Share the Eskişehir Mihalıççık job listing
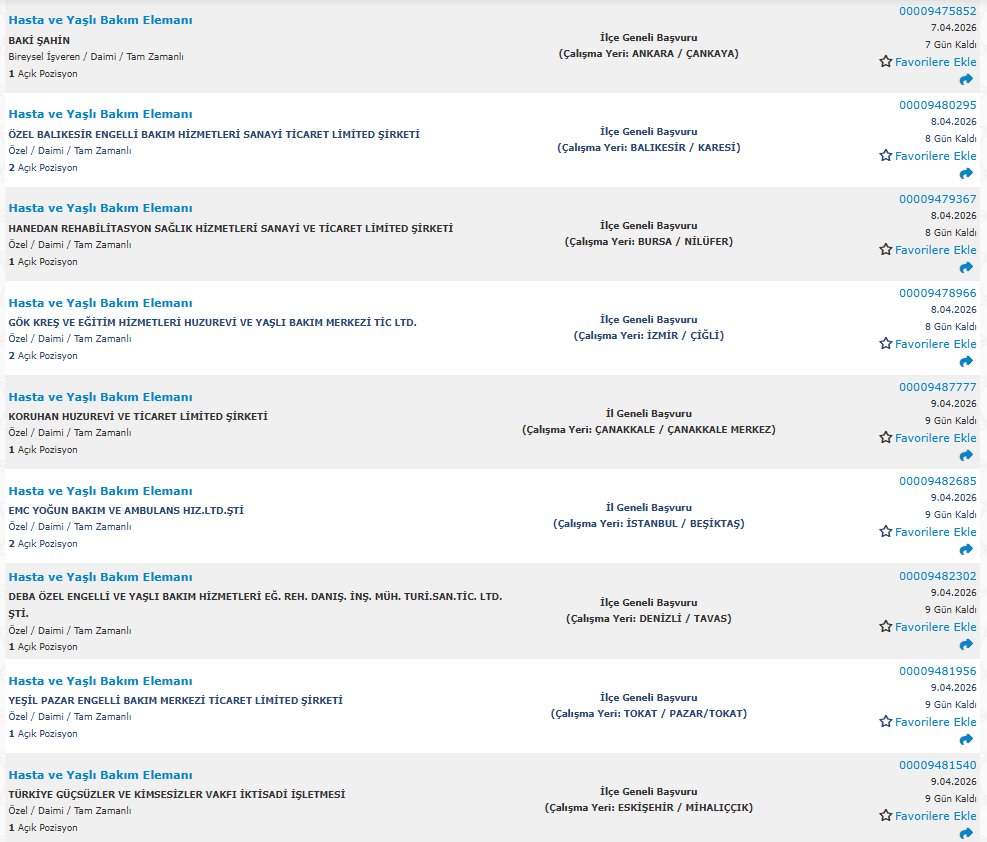987x842 pixels. pyautogui.click(x=966, y=833)
